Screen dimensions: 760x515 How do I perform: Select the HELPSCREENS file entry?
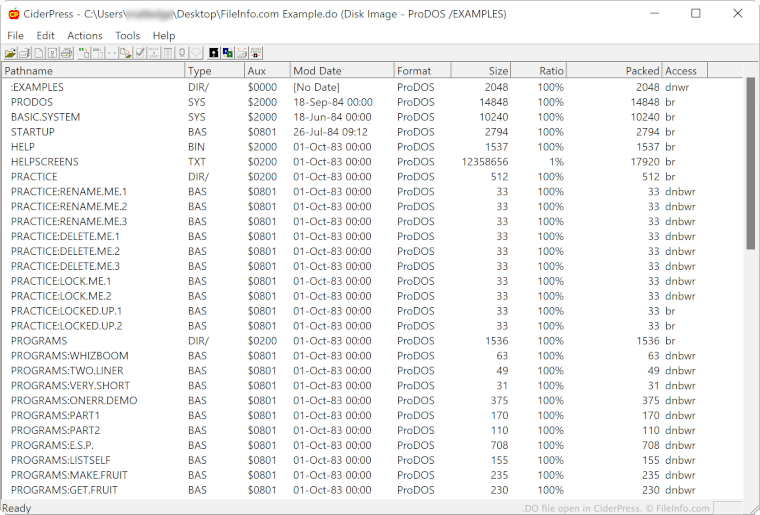coord(372,162)
